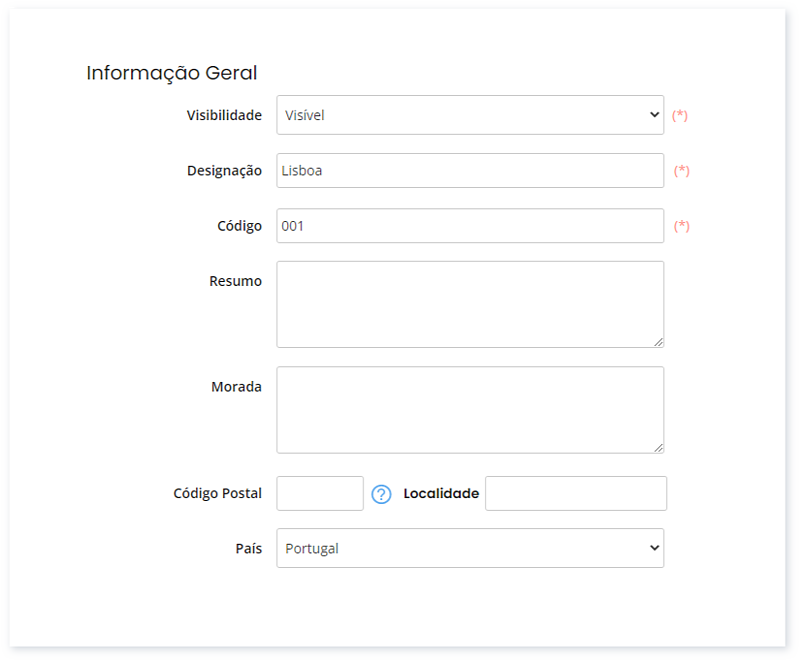
Task: Click the help icon beside Código Postal
Action: pyautogui.click(x=381, y=494)
